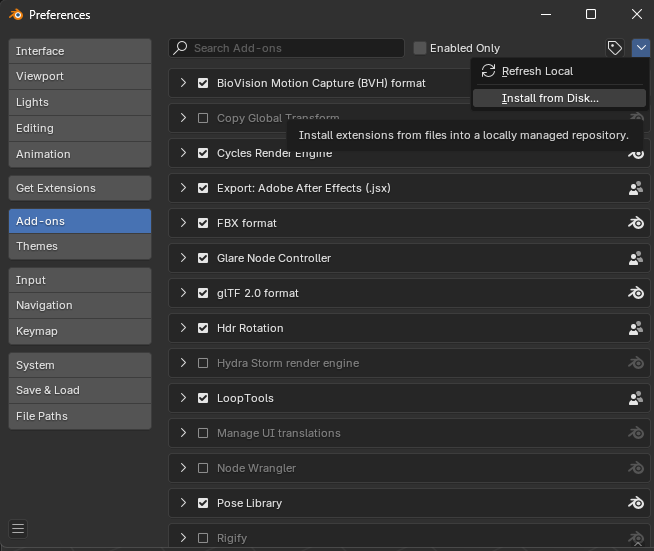Disable the BioVision Motion Capture add-on checkbox
Viewport: 654px width, 551px height.
[203, 83]
